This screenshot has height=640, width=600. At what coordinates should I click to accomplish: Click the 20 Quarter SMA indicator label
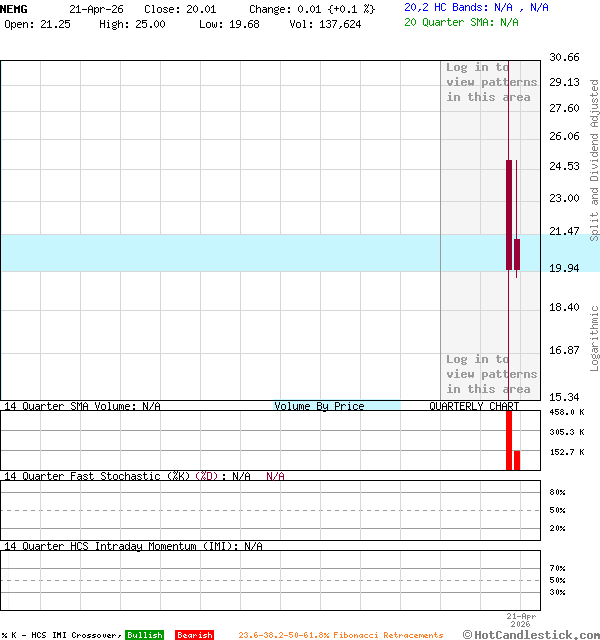tap(461, 21)
